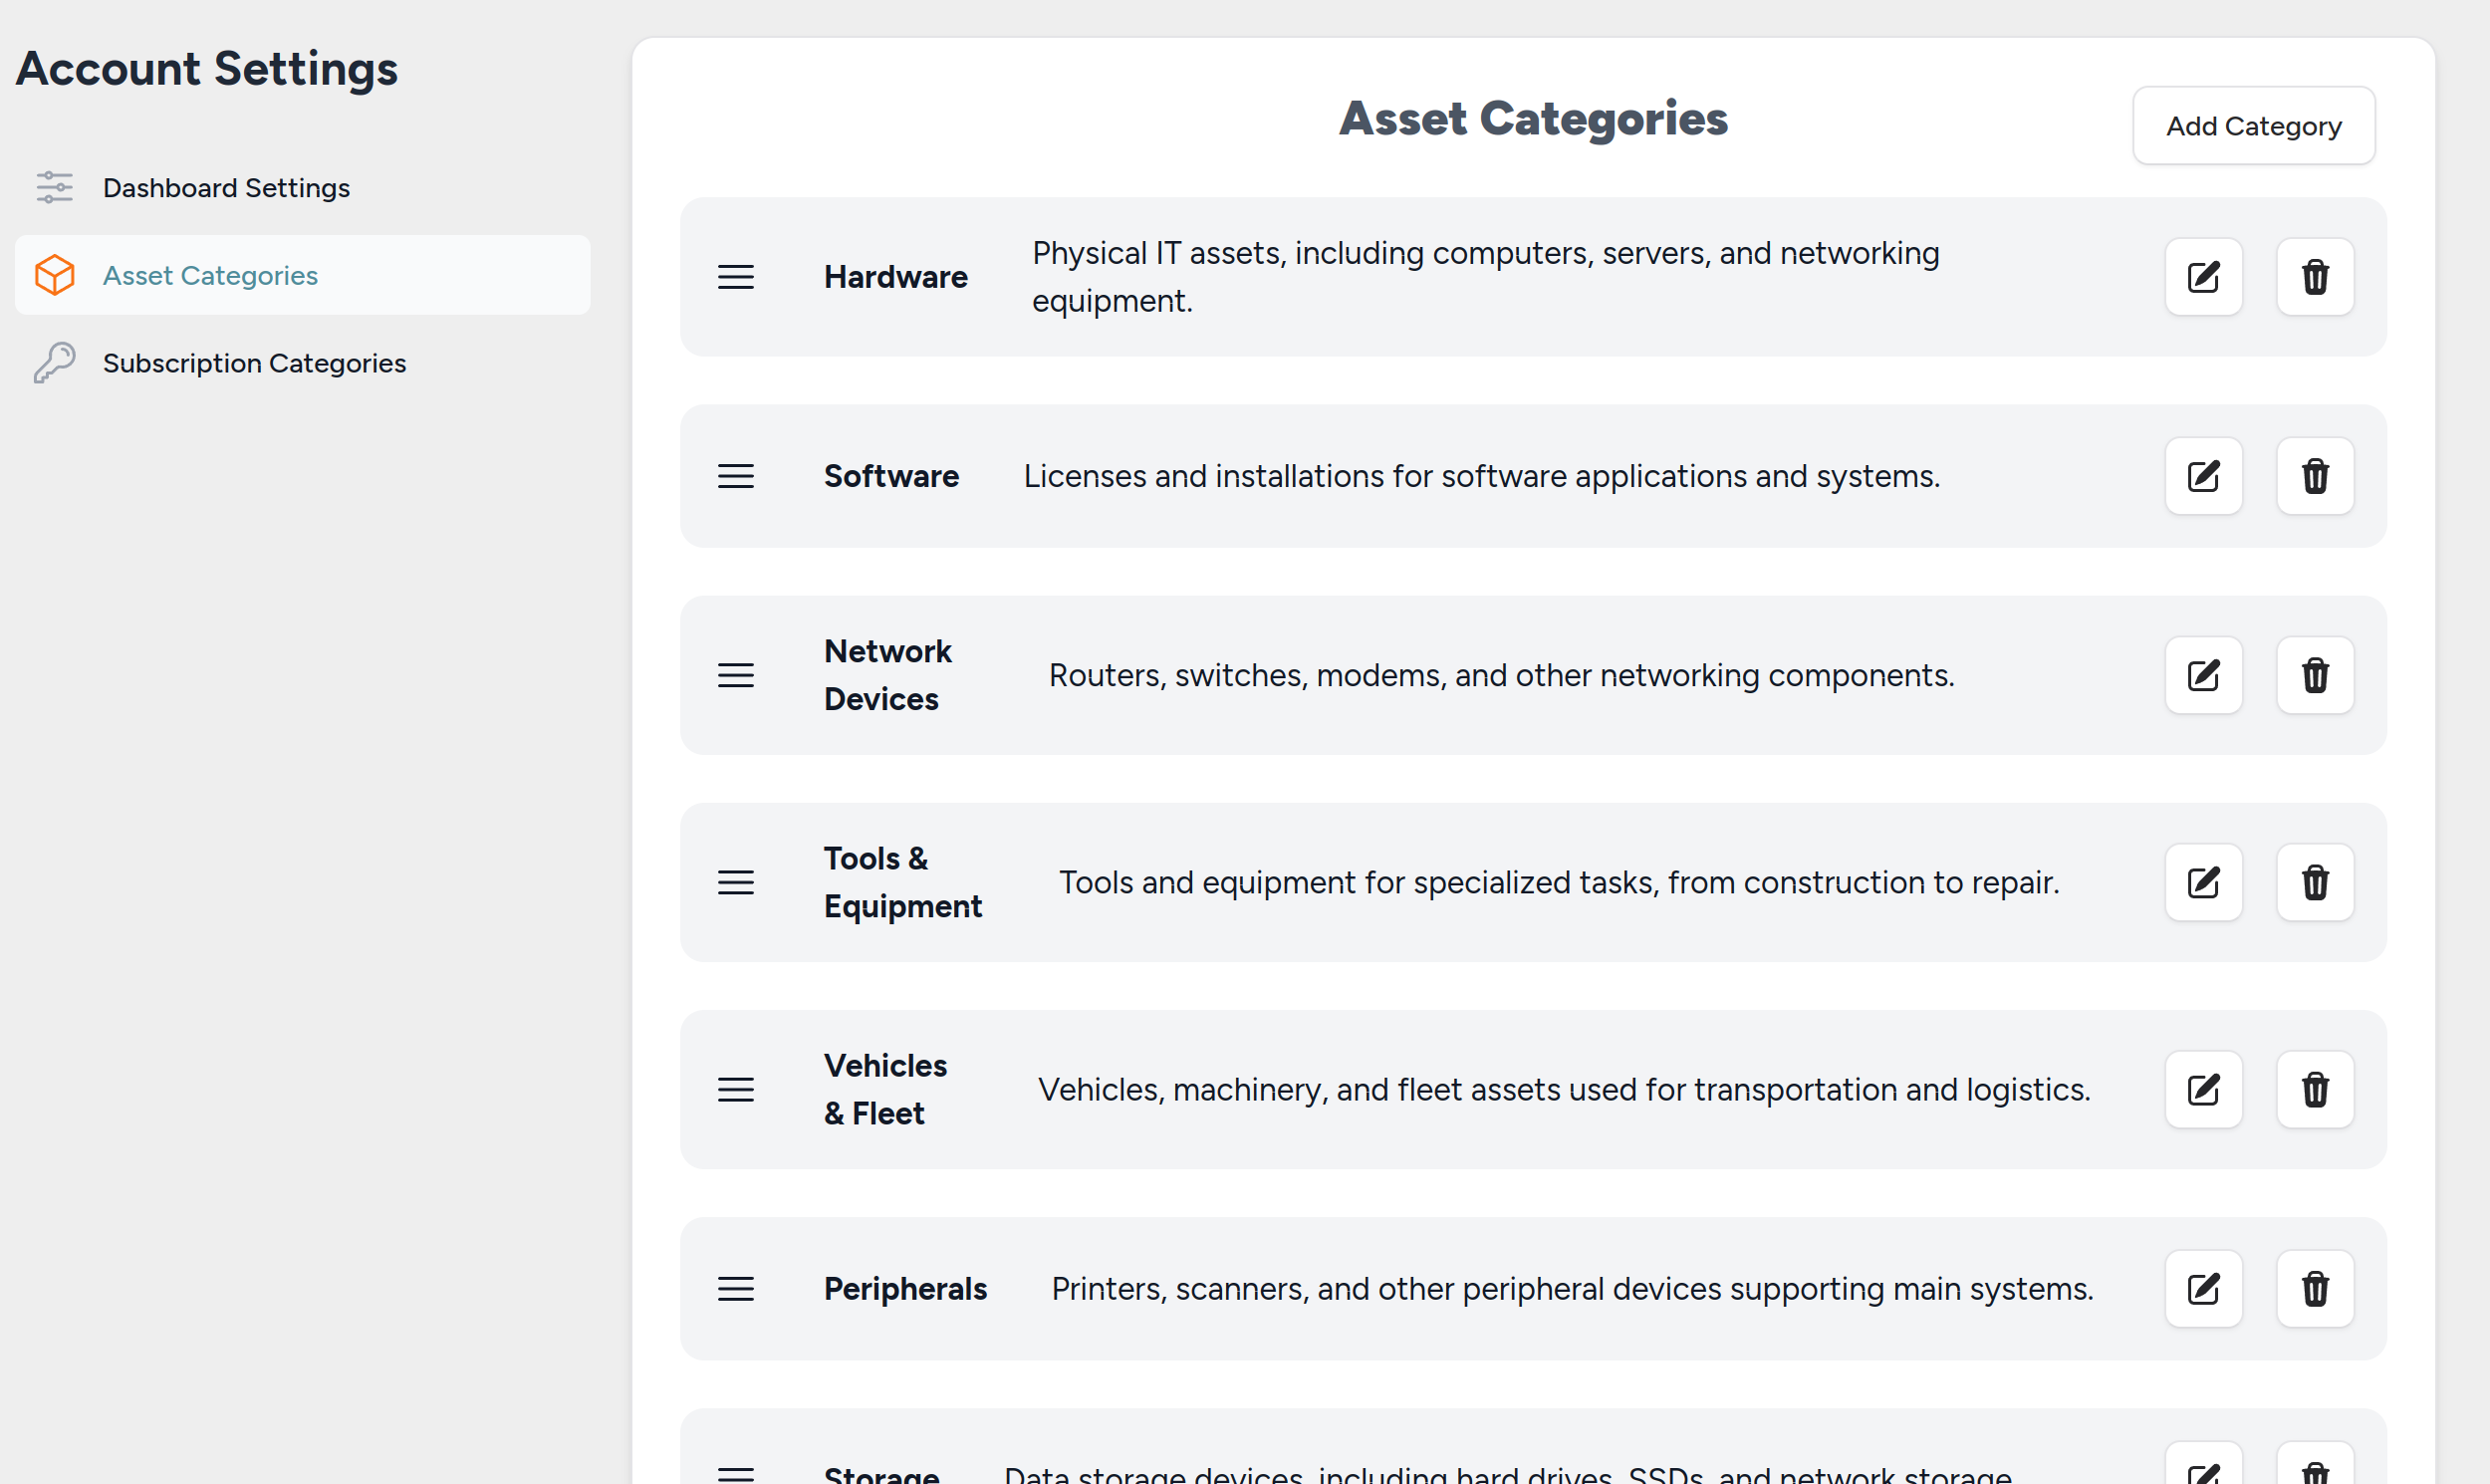
Task: Click the edit icon for Hardware category
Action: [x=2204, y=276]
